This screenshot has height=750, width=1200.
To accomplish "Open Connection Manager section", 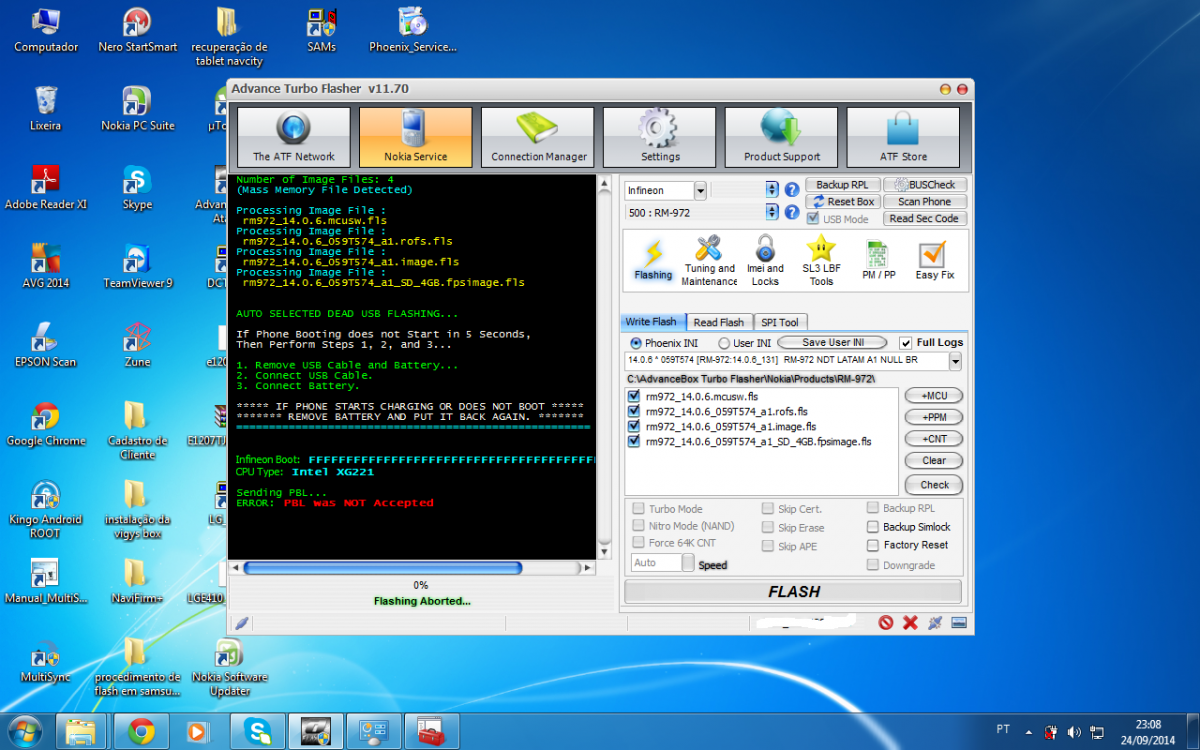I will (x=538, y=137).
